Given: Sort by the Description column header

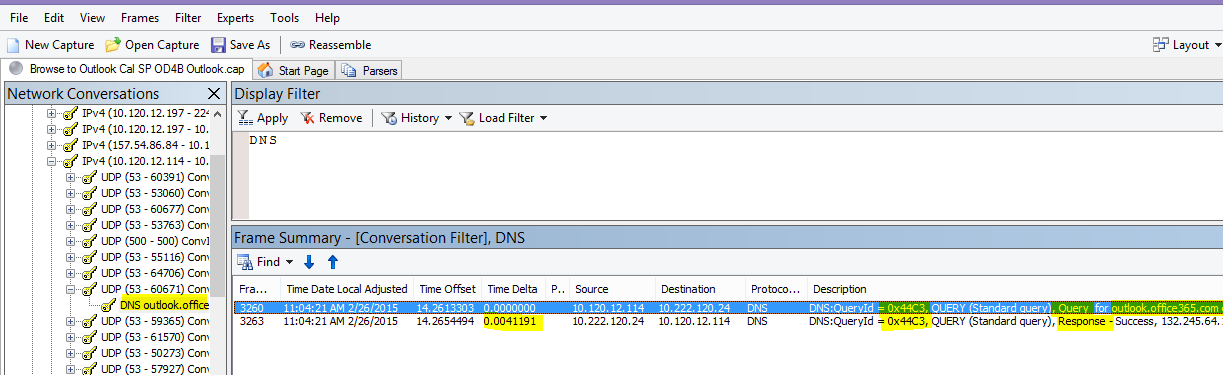Looking at the screenshot, I should tap(1014, 288).
